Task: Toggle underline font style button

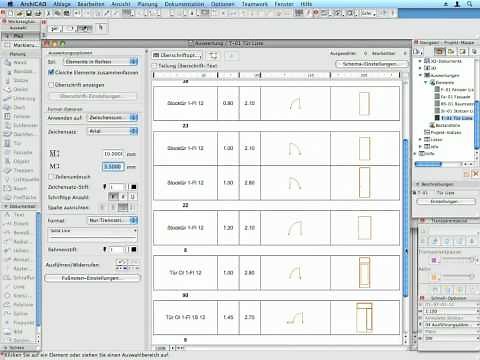Action: pyautogui.click(x=132, y=197)
